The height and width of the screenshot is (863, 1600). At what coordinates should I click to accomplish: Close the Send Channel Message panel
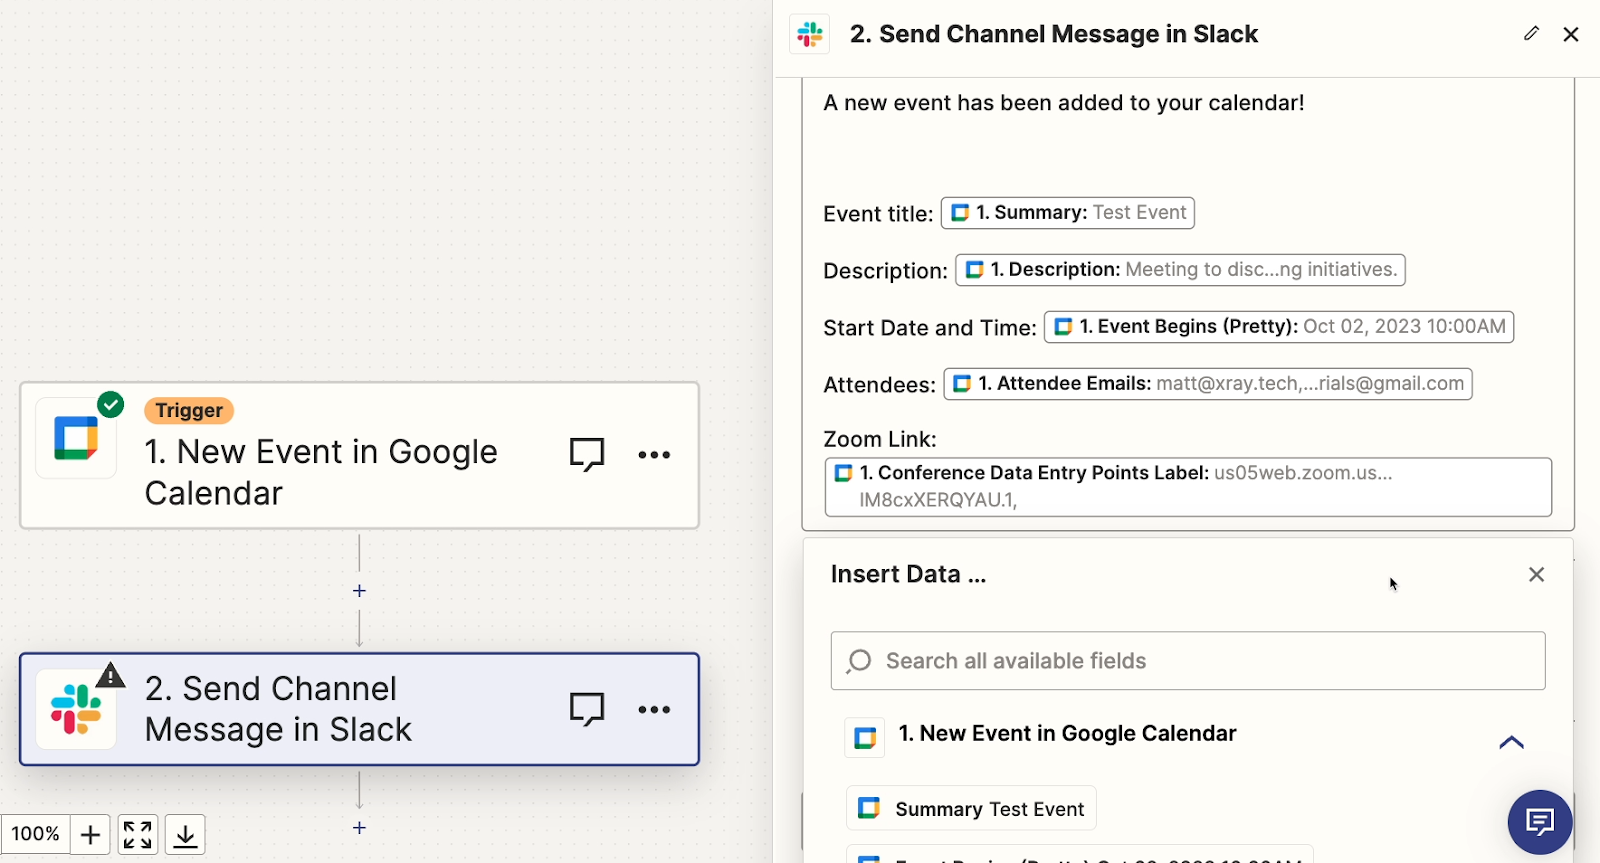click(x=1571, y=34)
